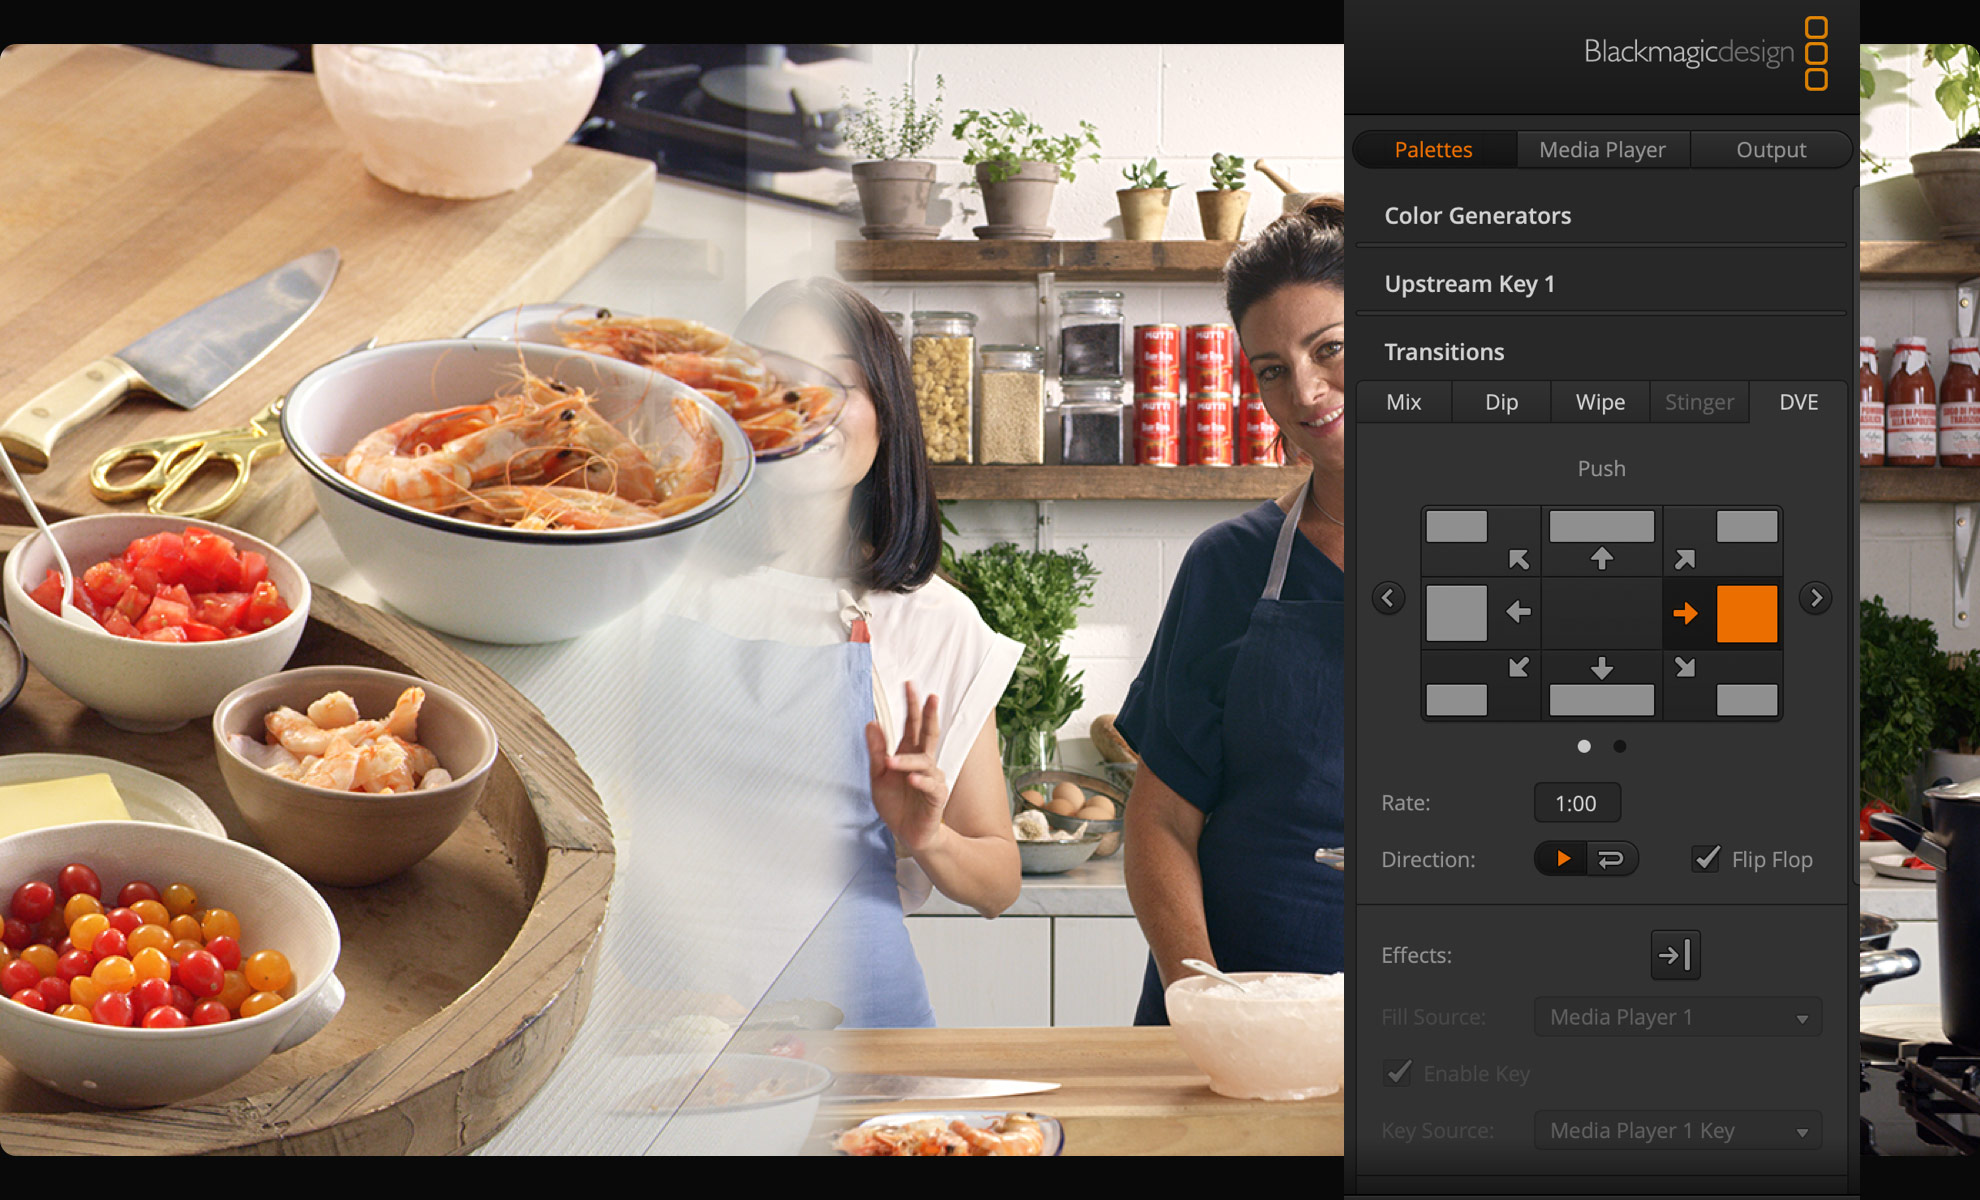Toggle the reverse Direction control
The image size is (1980, 1200).
click(1613, 858)
